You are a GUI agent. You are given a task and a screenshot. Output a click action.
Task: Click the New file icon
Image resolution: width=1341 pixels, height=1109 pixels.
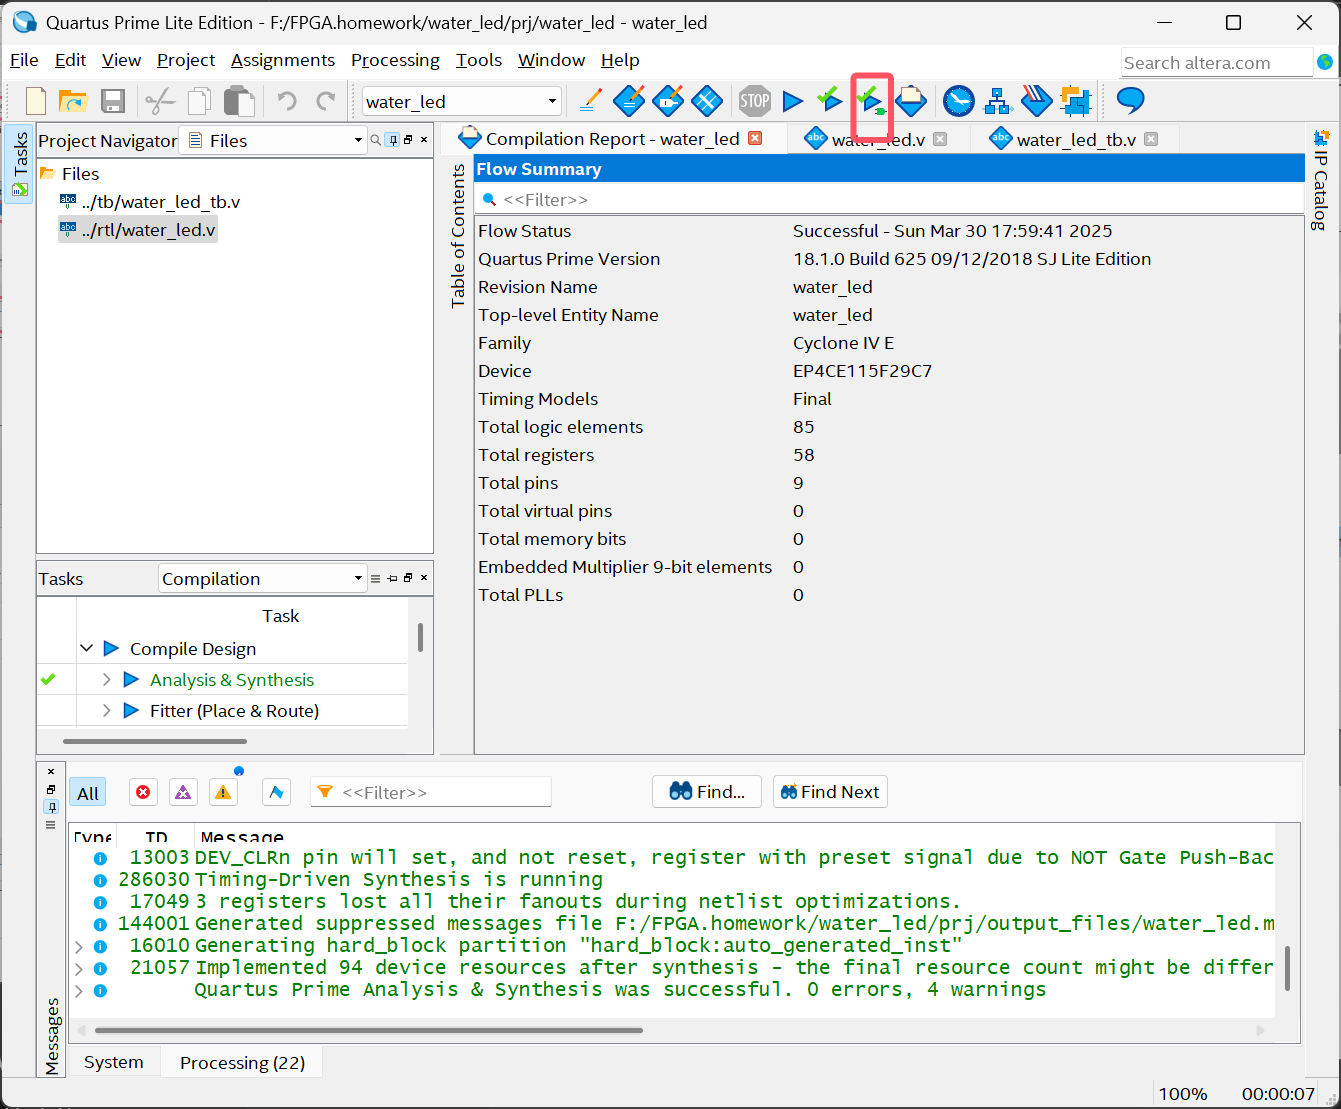pos(36,101)
